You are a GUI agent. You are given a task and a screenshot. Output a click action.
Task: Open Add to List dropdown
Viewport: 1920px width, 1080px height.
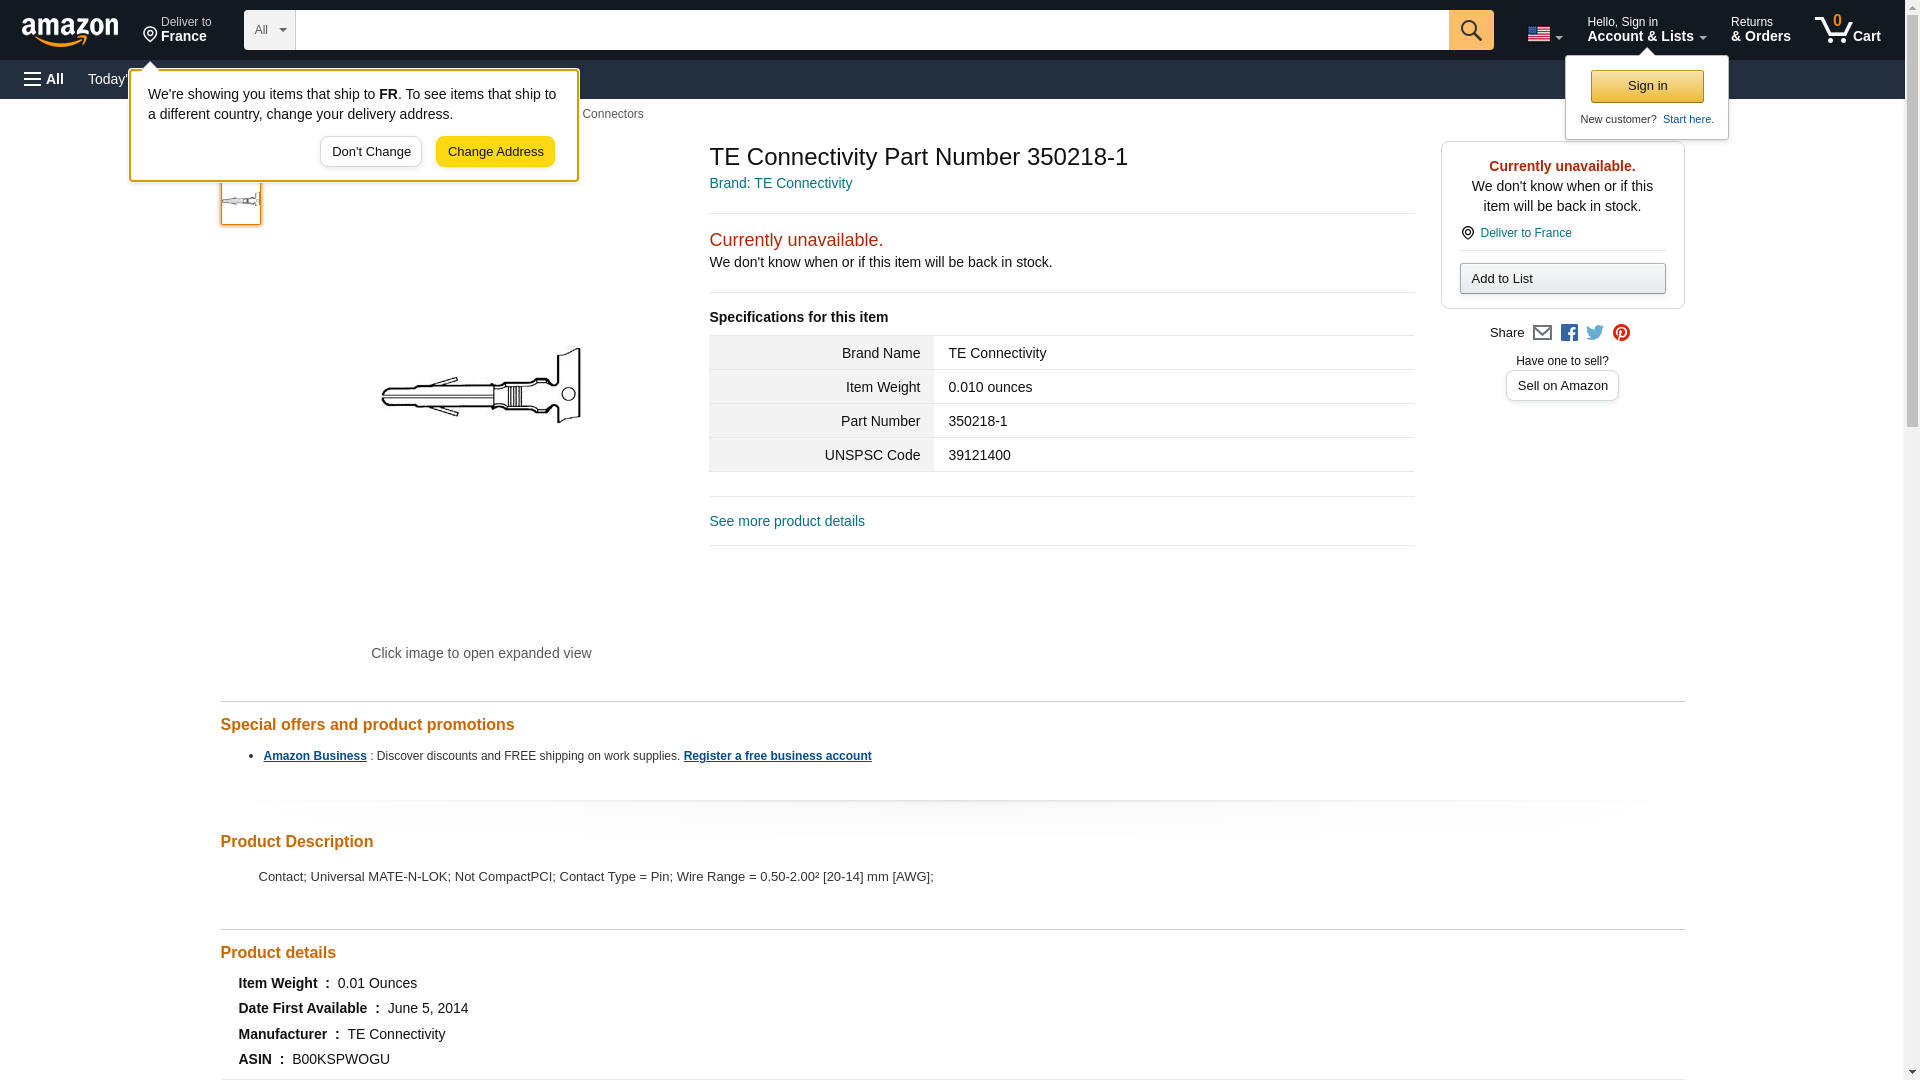[1562, 279]
